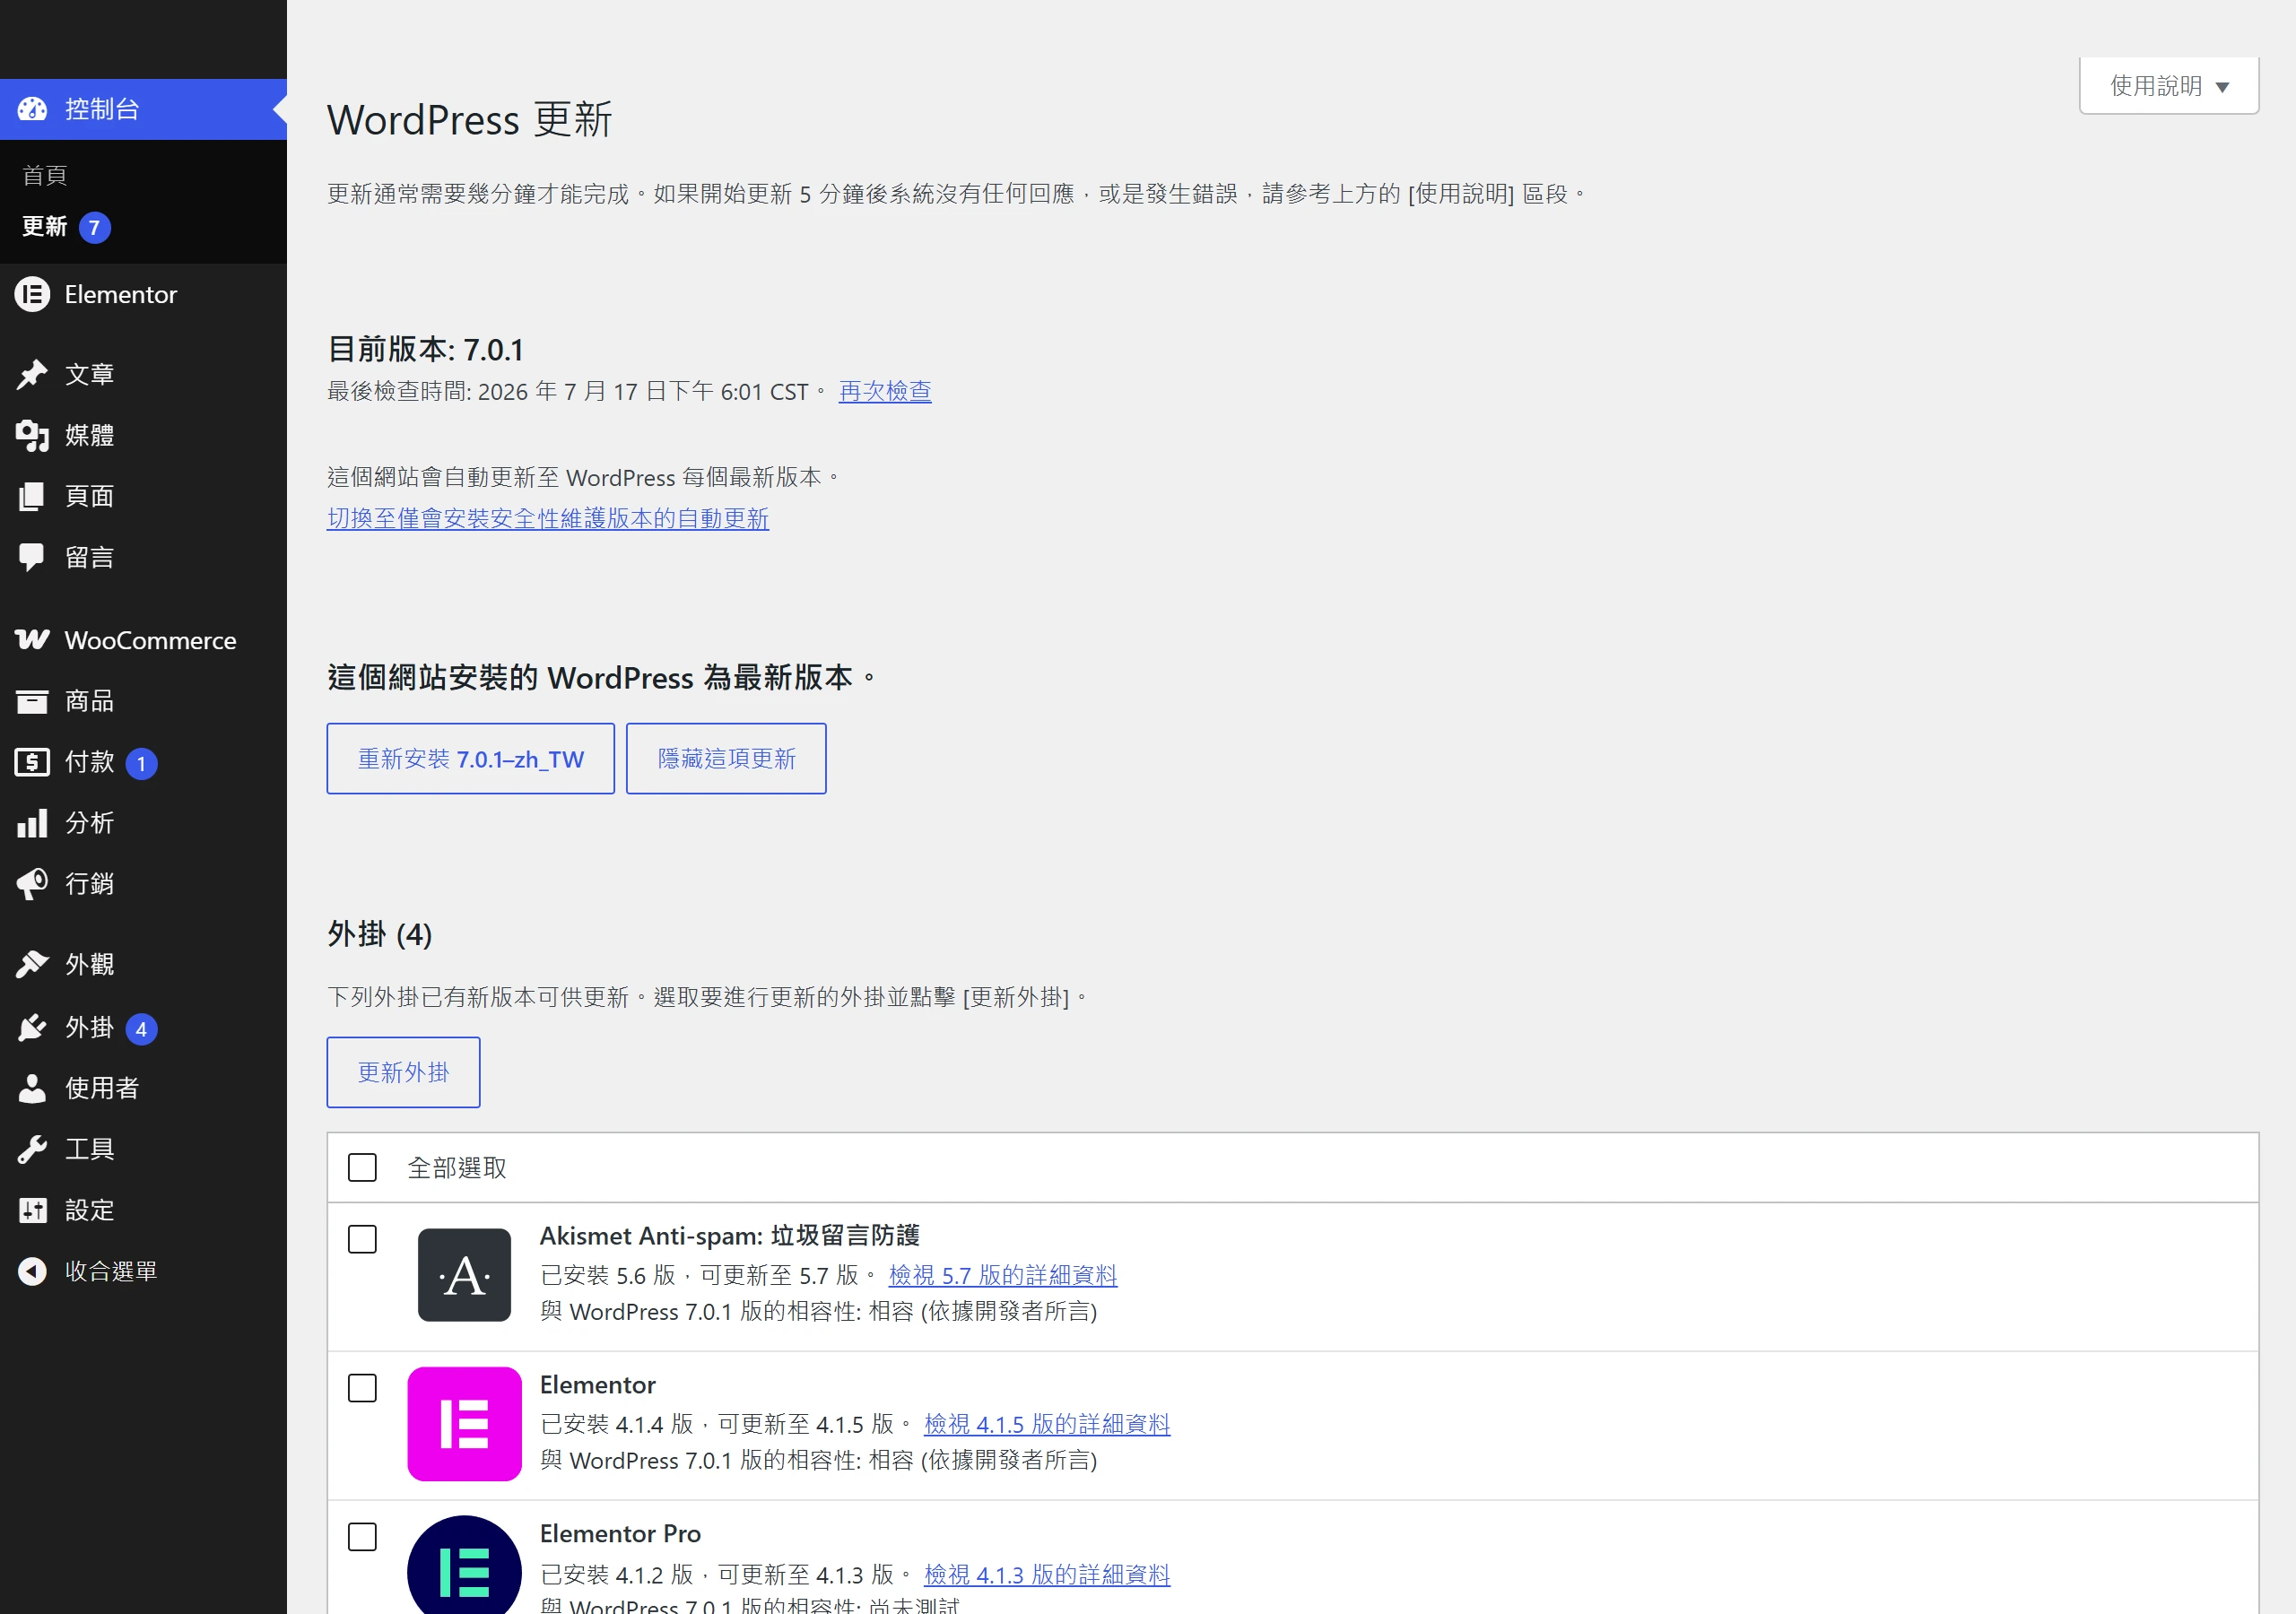
Task: Click the Elementor Pro plugin logo
Action: point(464,1565)
